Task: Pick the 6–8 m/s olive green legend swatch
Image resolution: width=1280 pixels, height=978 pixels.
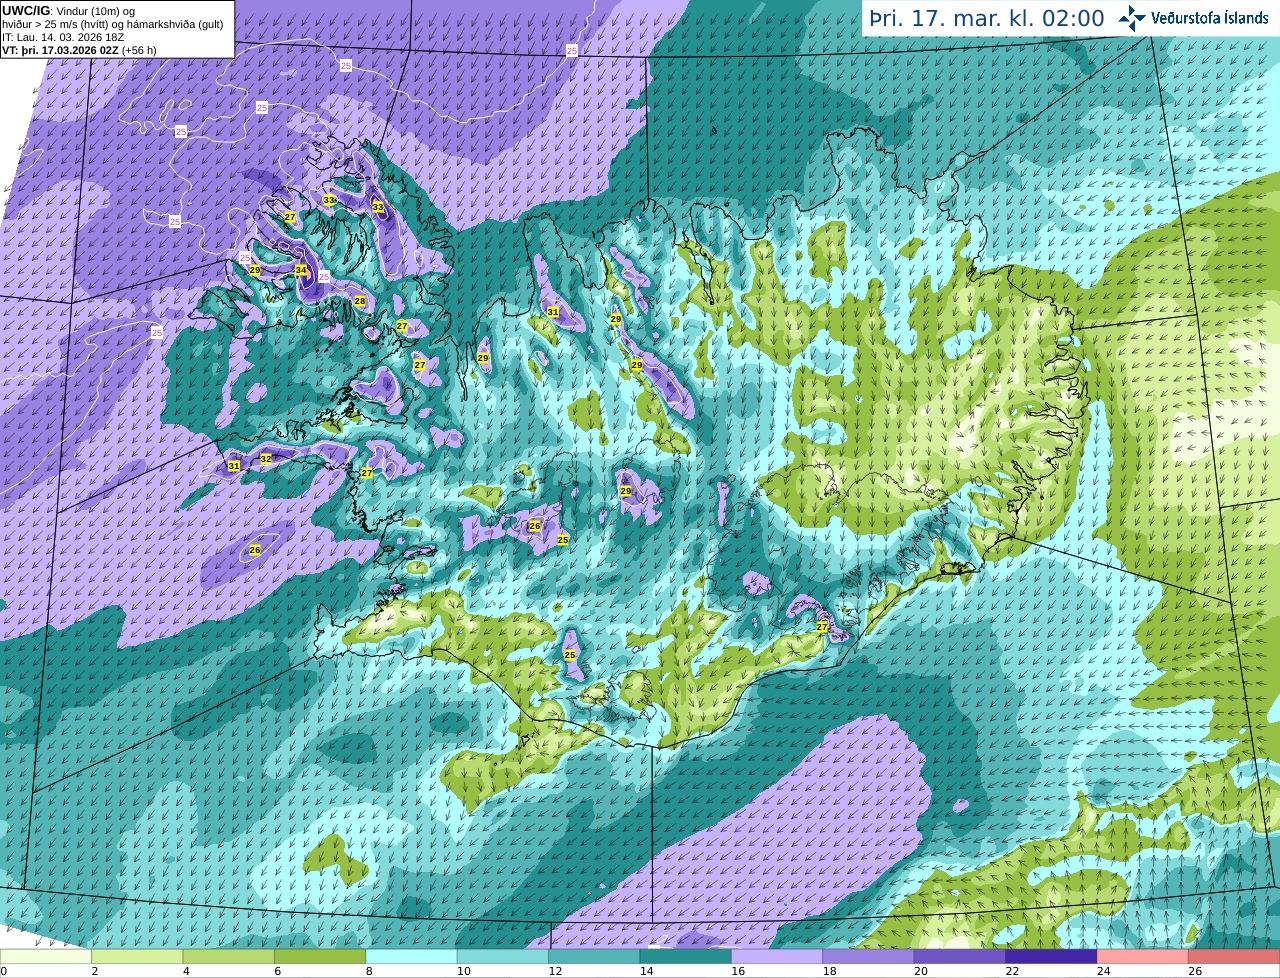Action: tap(320, 957)
